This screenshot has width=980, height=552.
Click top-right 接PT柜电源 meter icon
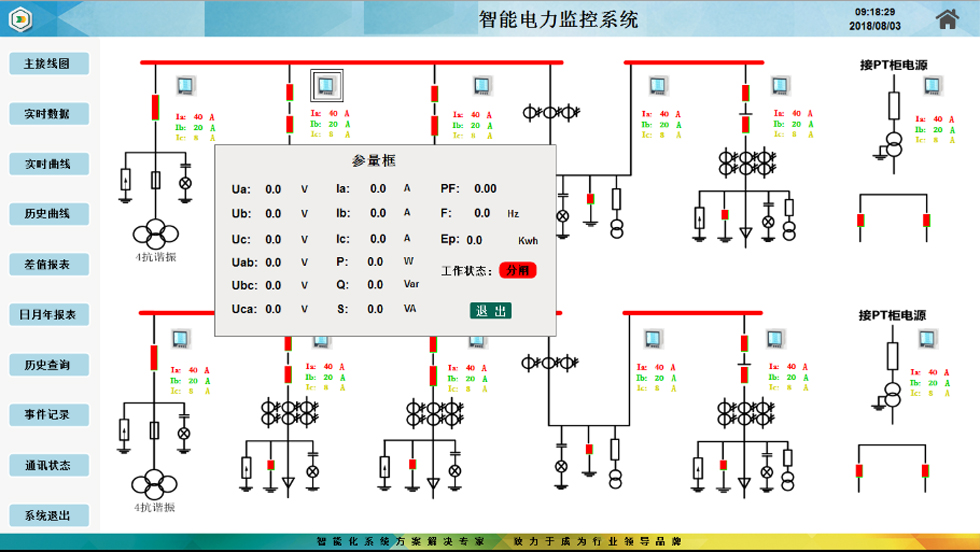(x=932, y=86)
